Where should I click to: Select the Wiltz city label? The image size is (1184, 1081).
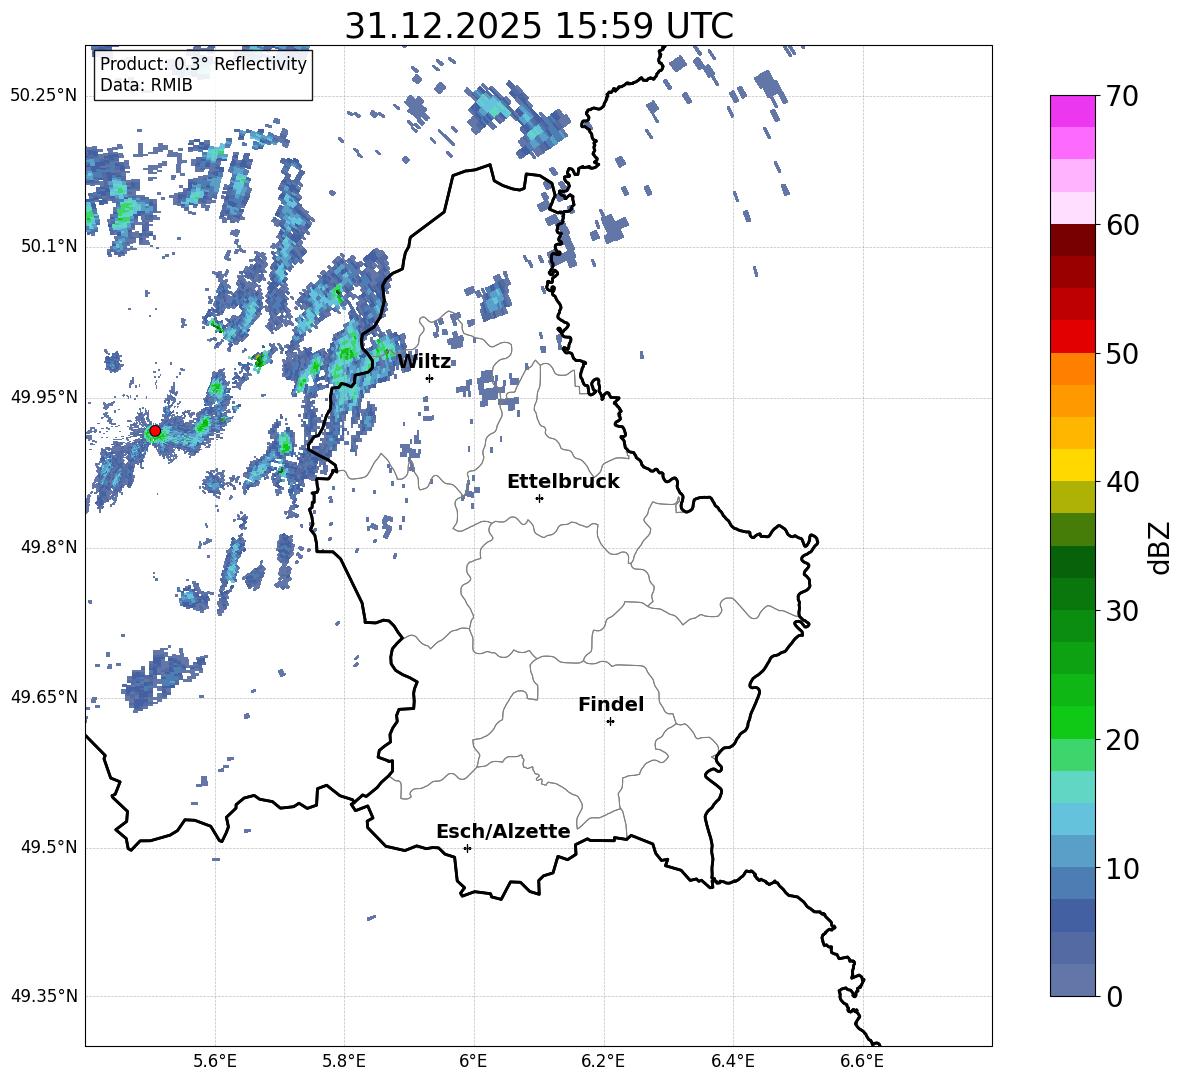(x=424, y=362)
